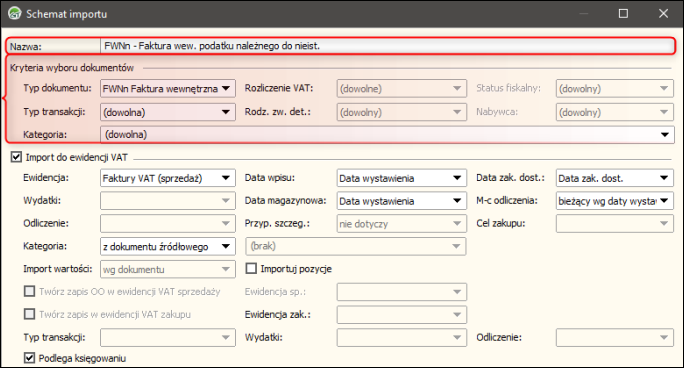The width and height of the screenshot is (684, 368).
Task: Expand the upper Typ transakcji criteria dropdown
Action: pyautogui.click(x=168, y=112)
